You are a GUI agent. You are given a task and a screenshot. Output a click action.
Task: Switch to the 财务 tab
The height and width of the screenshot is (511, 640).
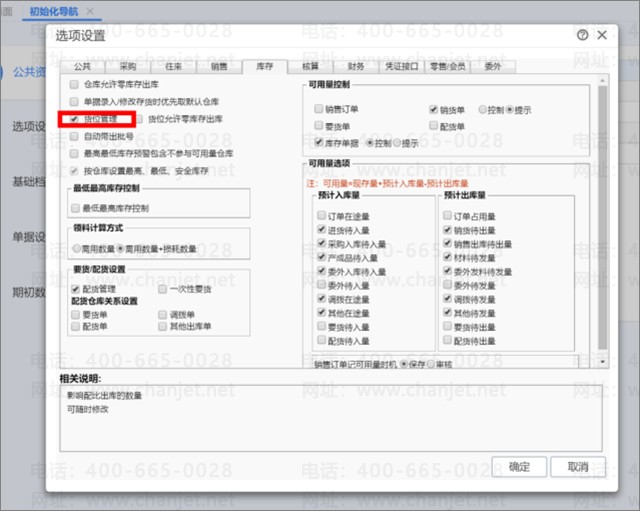pyautogui.click(x=356, y=67)
